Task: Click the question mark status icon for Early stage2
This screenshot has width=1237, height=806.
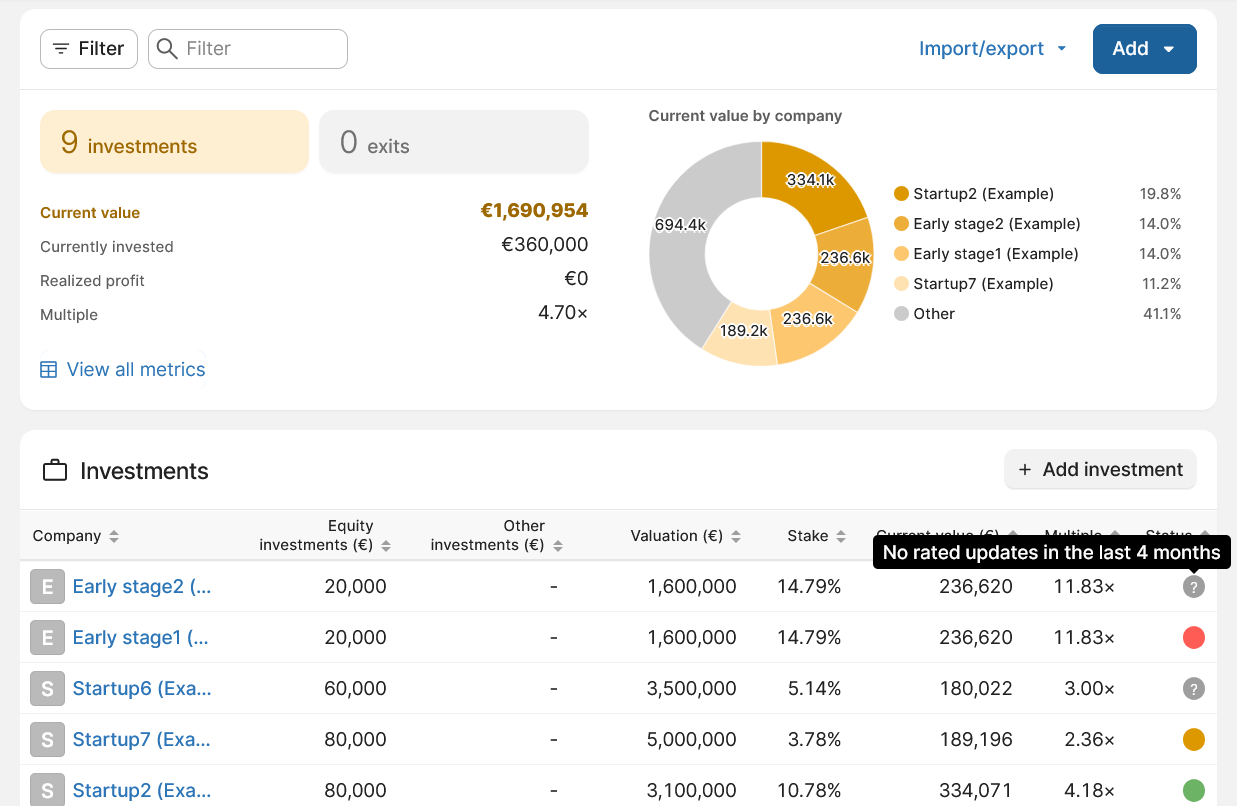Action: (1193, 587)
